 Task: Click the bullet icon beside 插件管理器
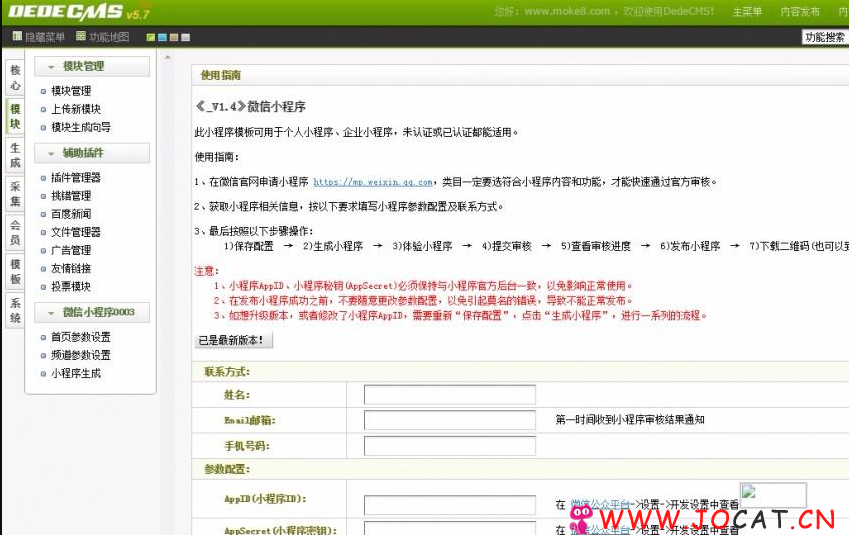coord(43,178)
